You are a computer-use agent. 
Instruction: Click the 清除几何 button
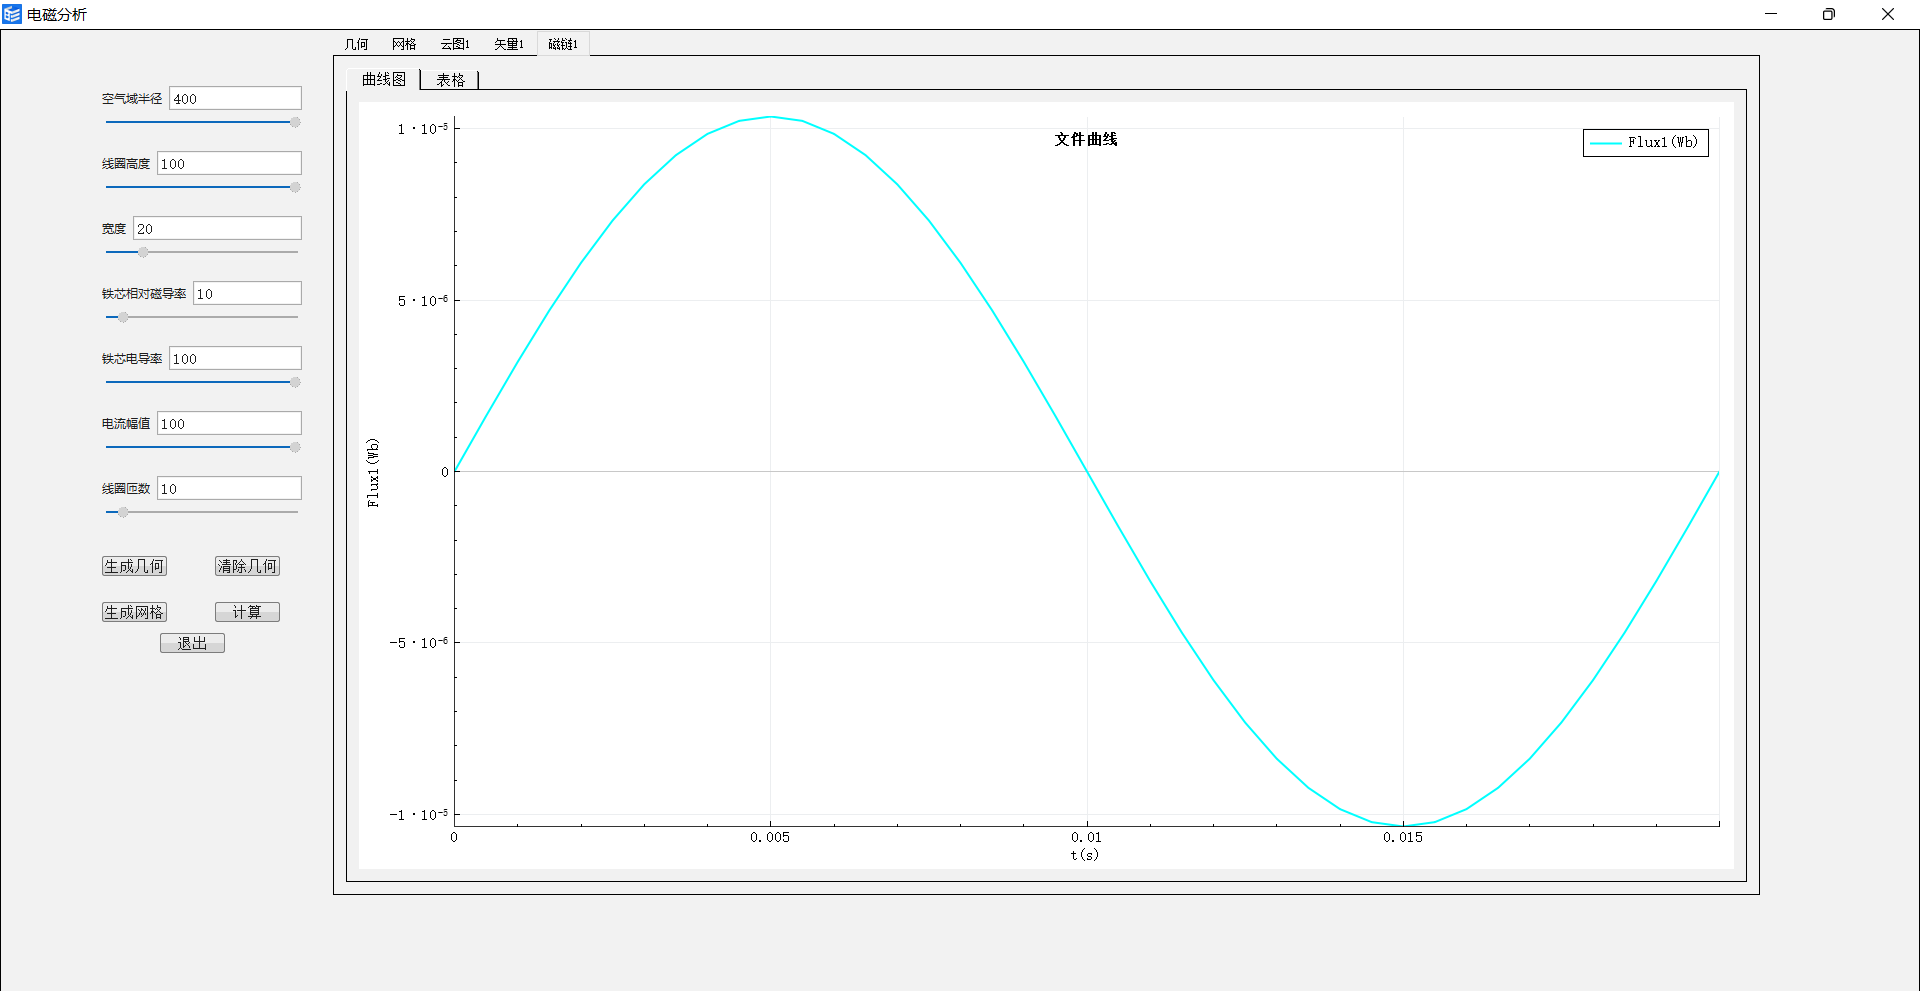coord(247,566)
